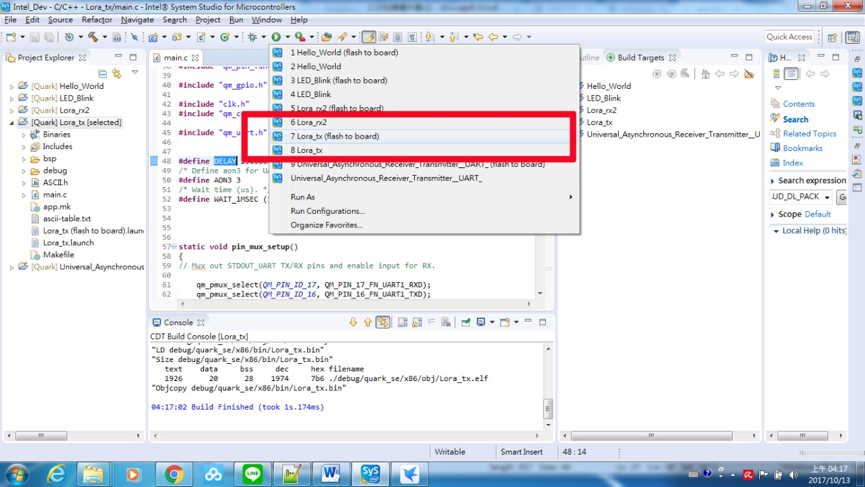Click the build hammer toolbar icon
The height and width of the screenshot is (487, 865).
click(x=93, y=37)
